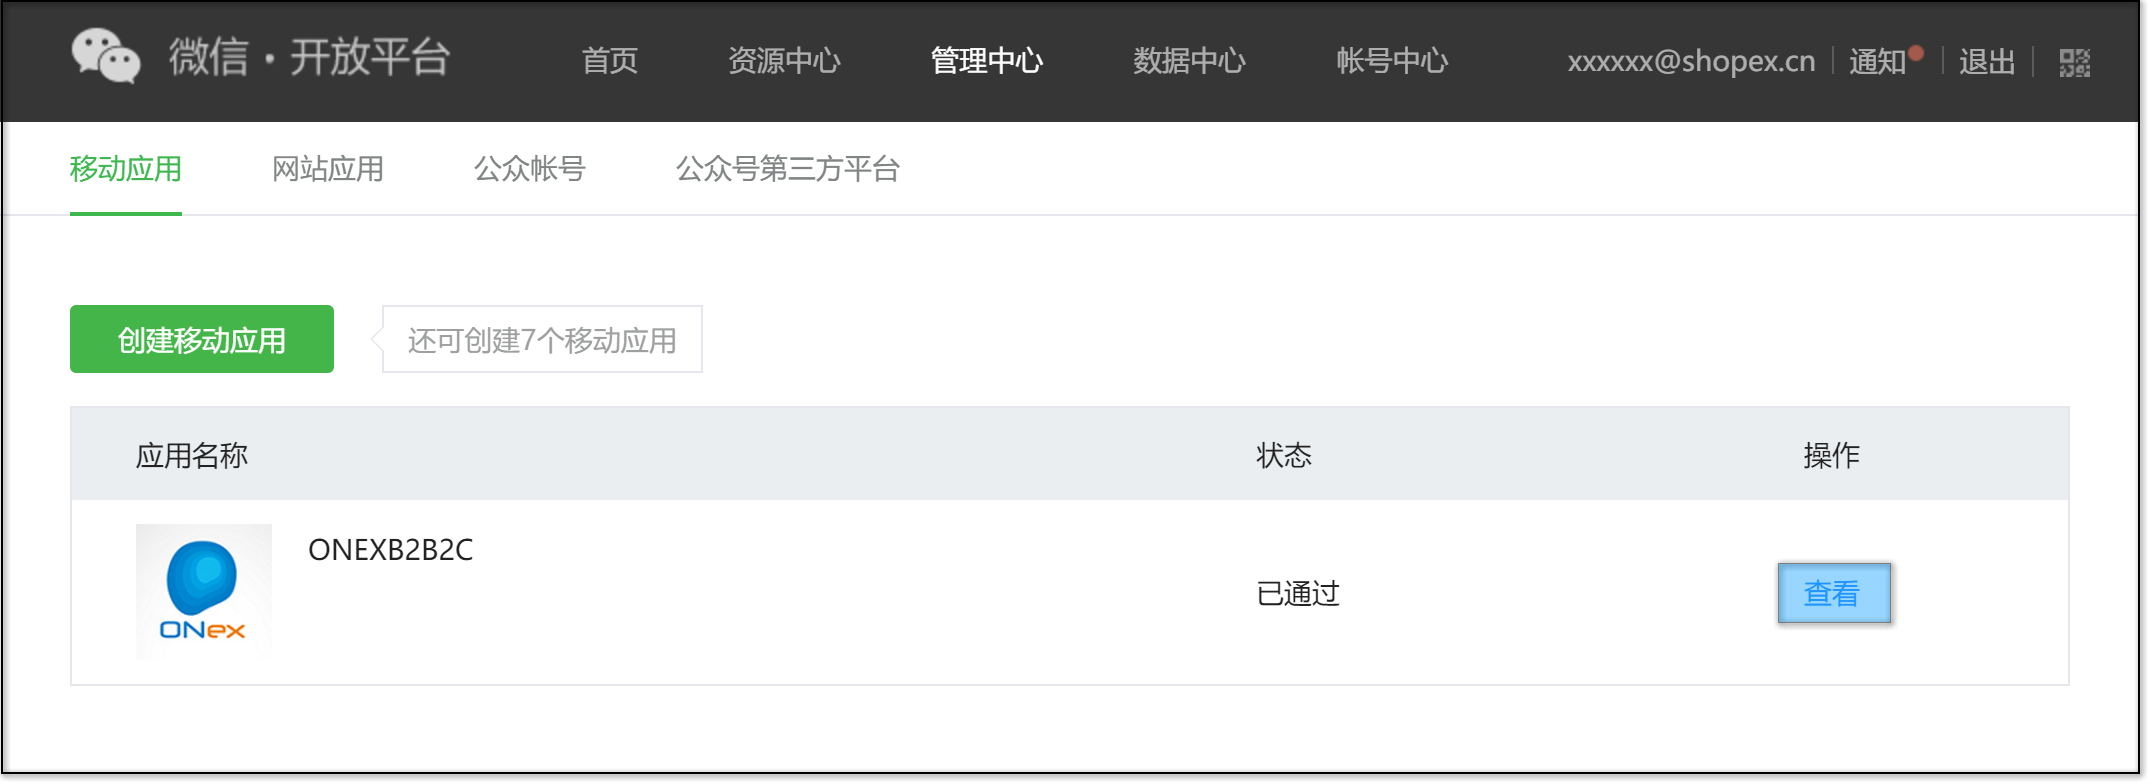
Task: Click the 创建移动应用 green button
Action: (202, 339)
